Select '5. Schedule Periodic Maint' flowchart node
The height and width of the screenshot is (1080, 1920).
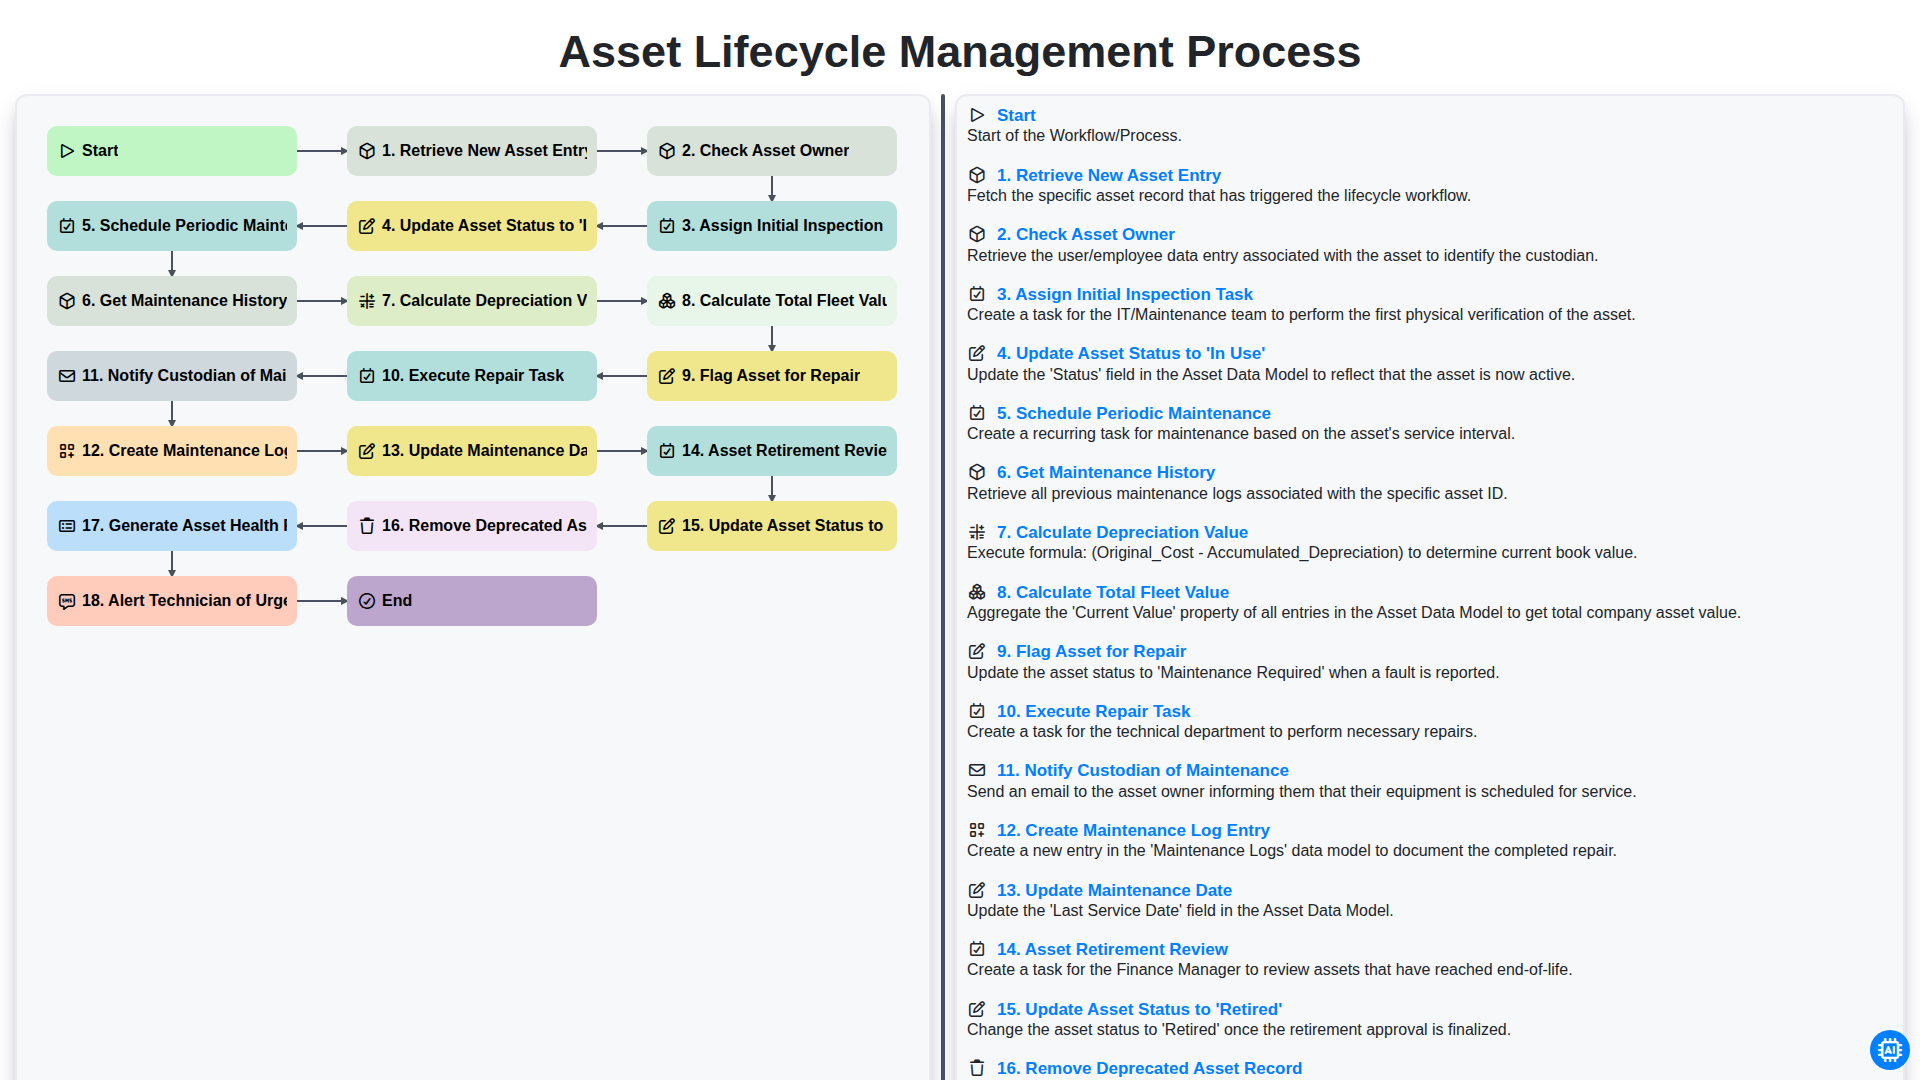pos(172,226)
